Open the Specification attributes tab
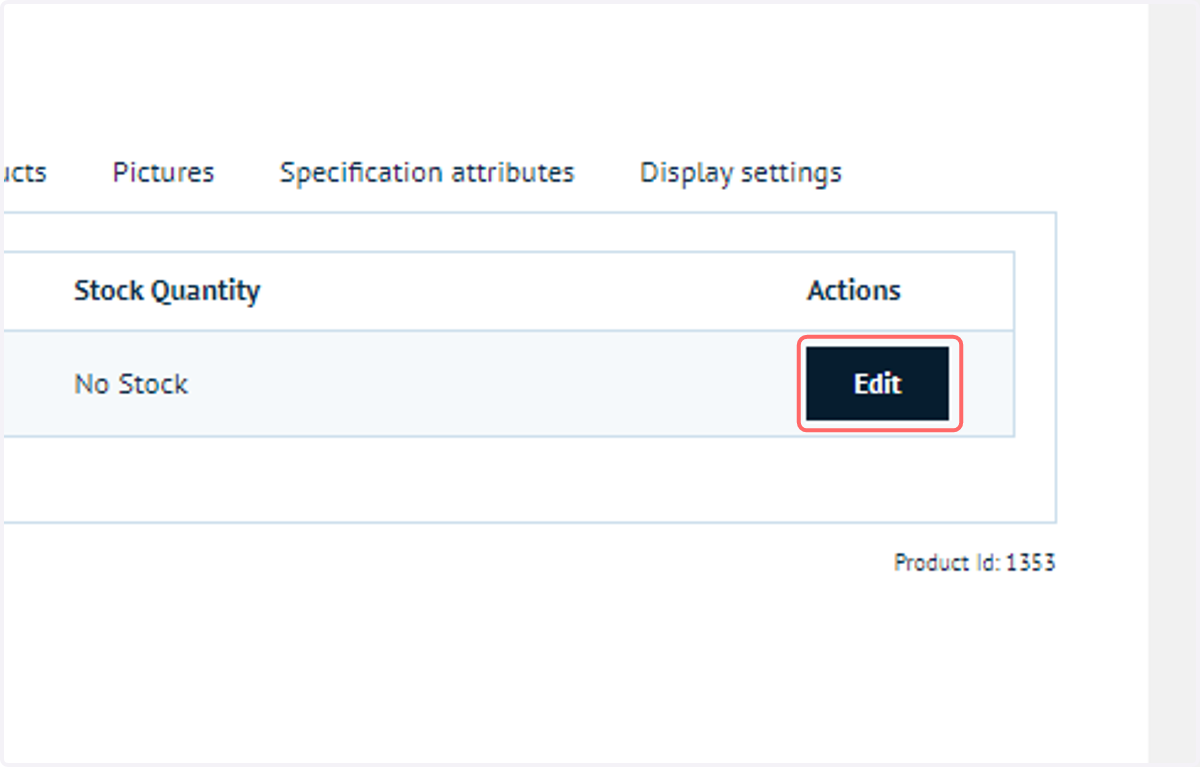Screen dimensions: 1200x767 427,172
